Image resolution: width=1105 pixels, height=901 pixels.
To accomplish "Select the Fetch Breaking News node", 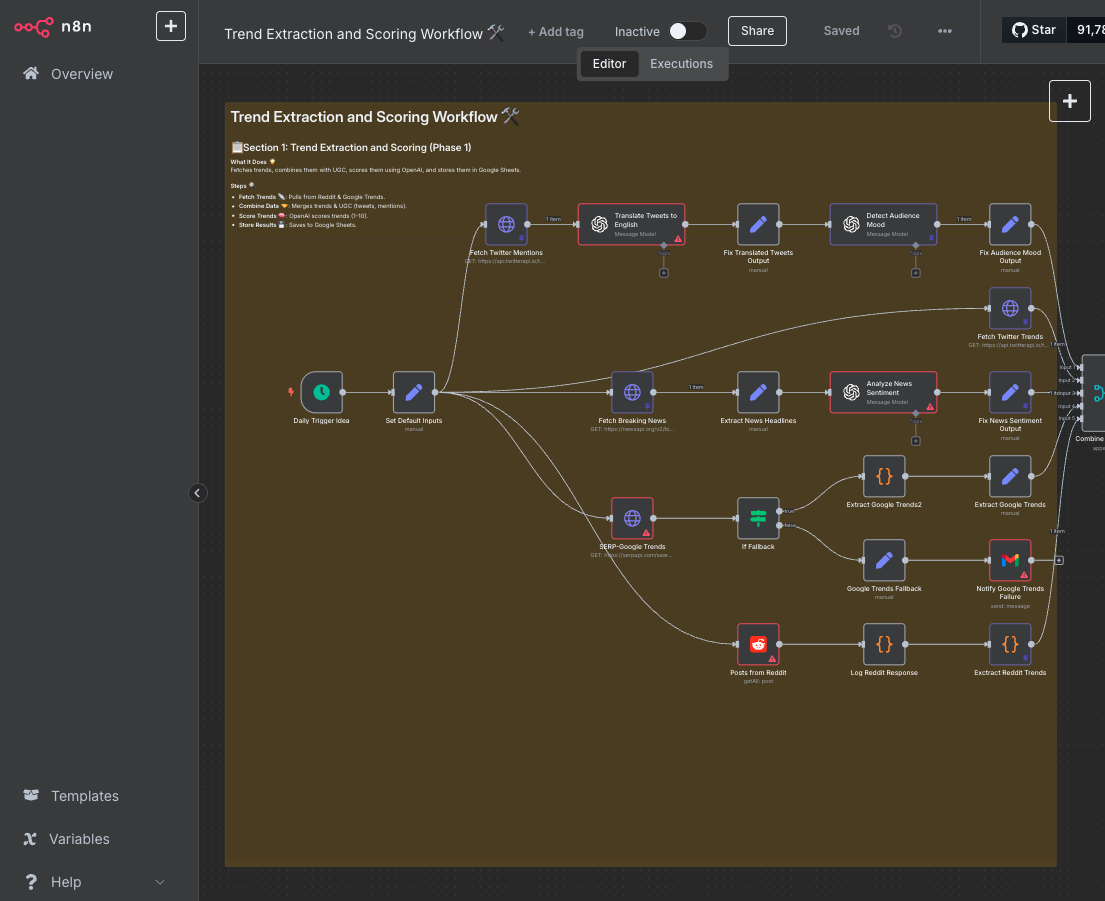I will [x=632, y=392].
